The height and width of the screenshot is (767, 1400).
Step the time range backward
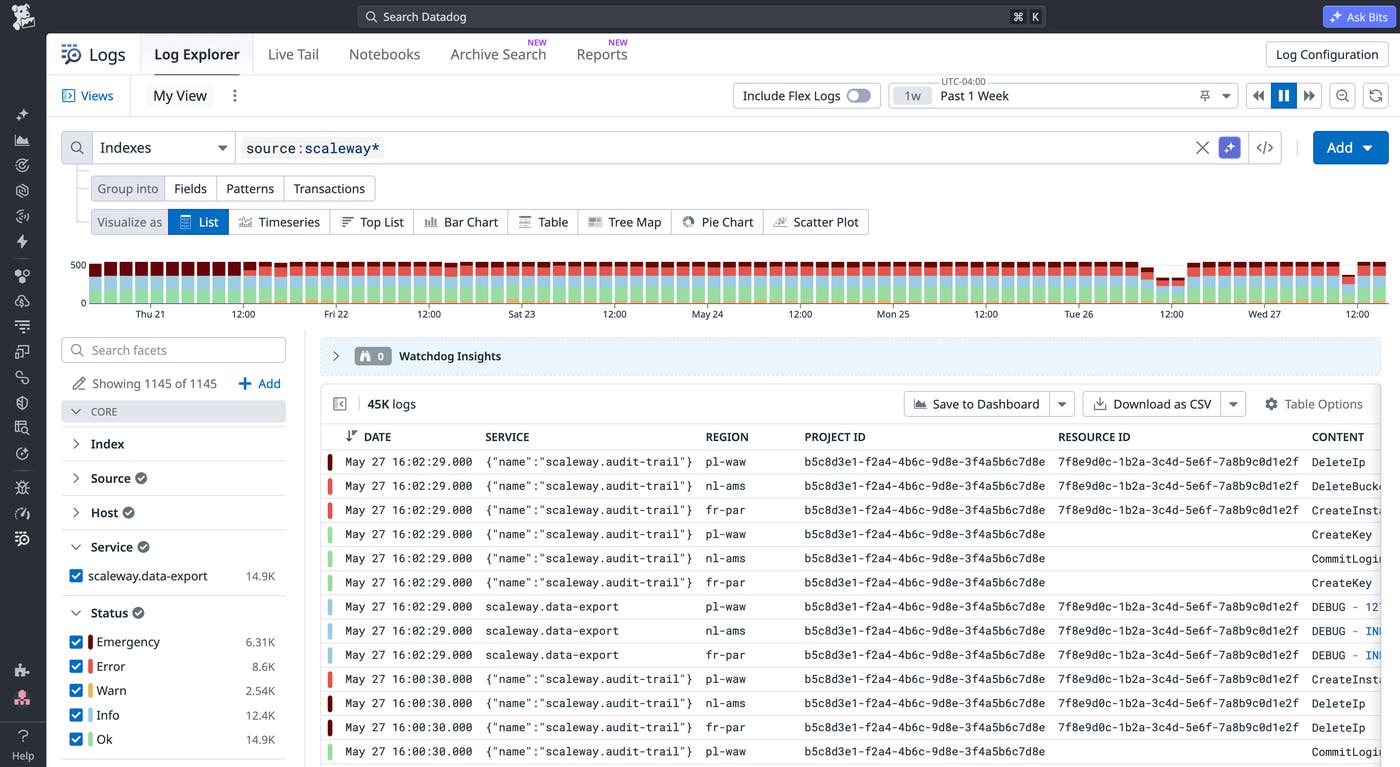[x=1258, y=96]
